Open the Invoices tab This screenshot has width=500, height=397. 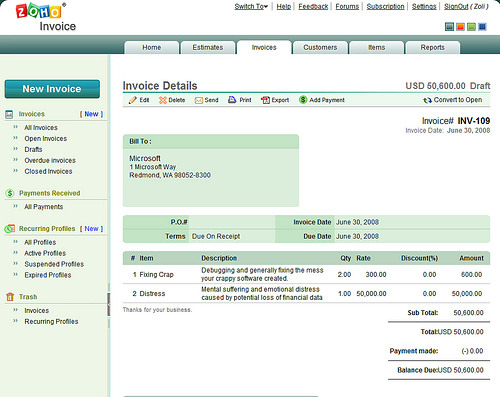point(264,47)
